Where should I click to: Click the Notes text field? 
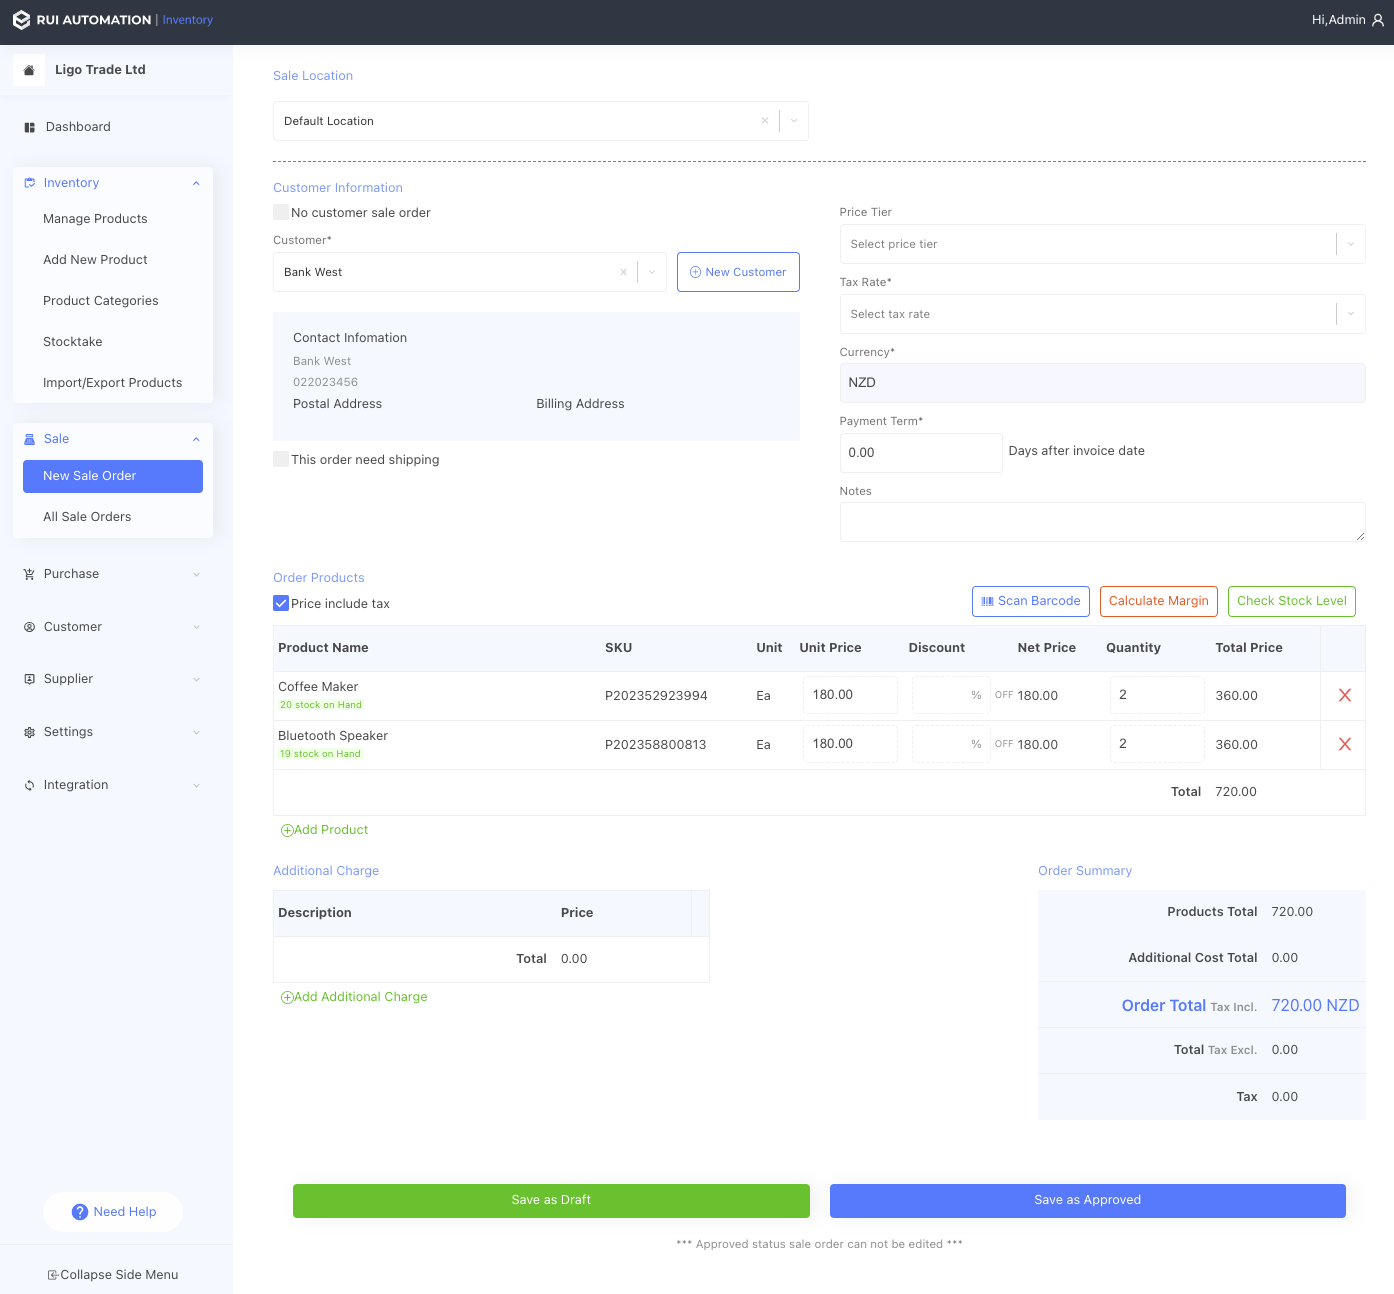point(1101,521)
